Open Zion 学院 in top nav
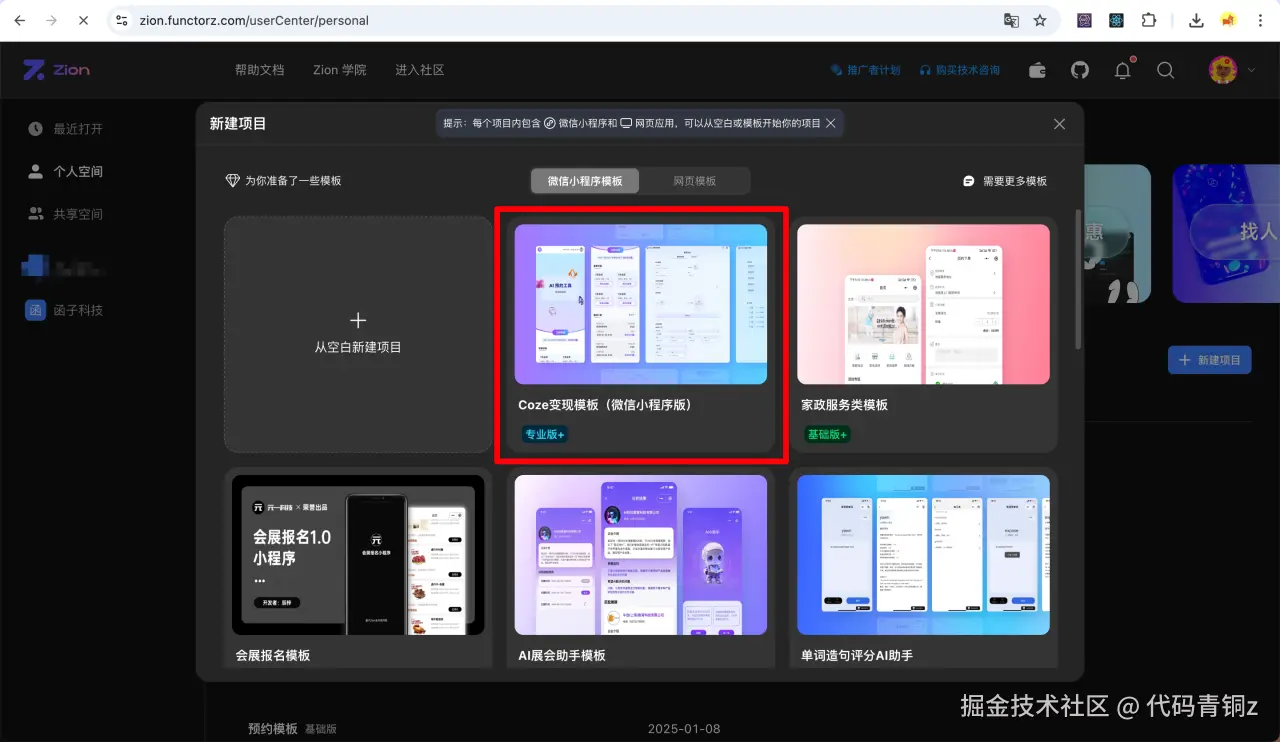 coord(340,70)
